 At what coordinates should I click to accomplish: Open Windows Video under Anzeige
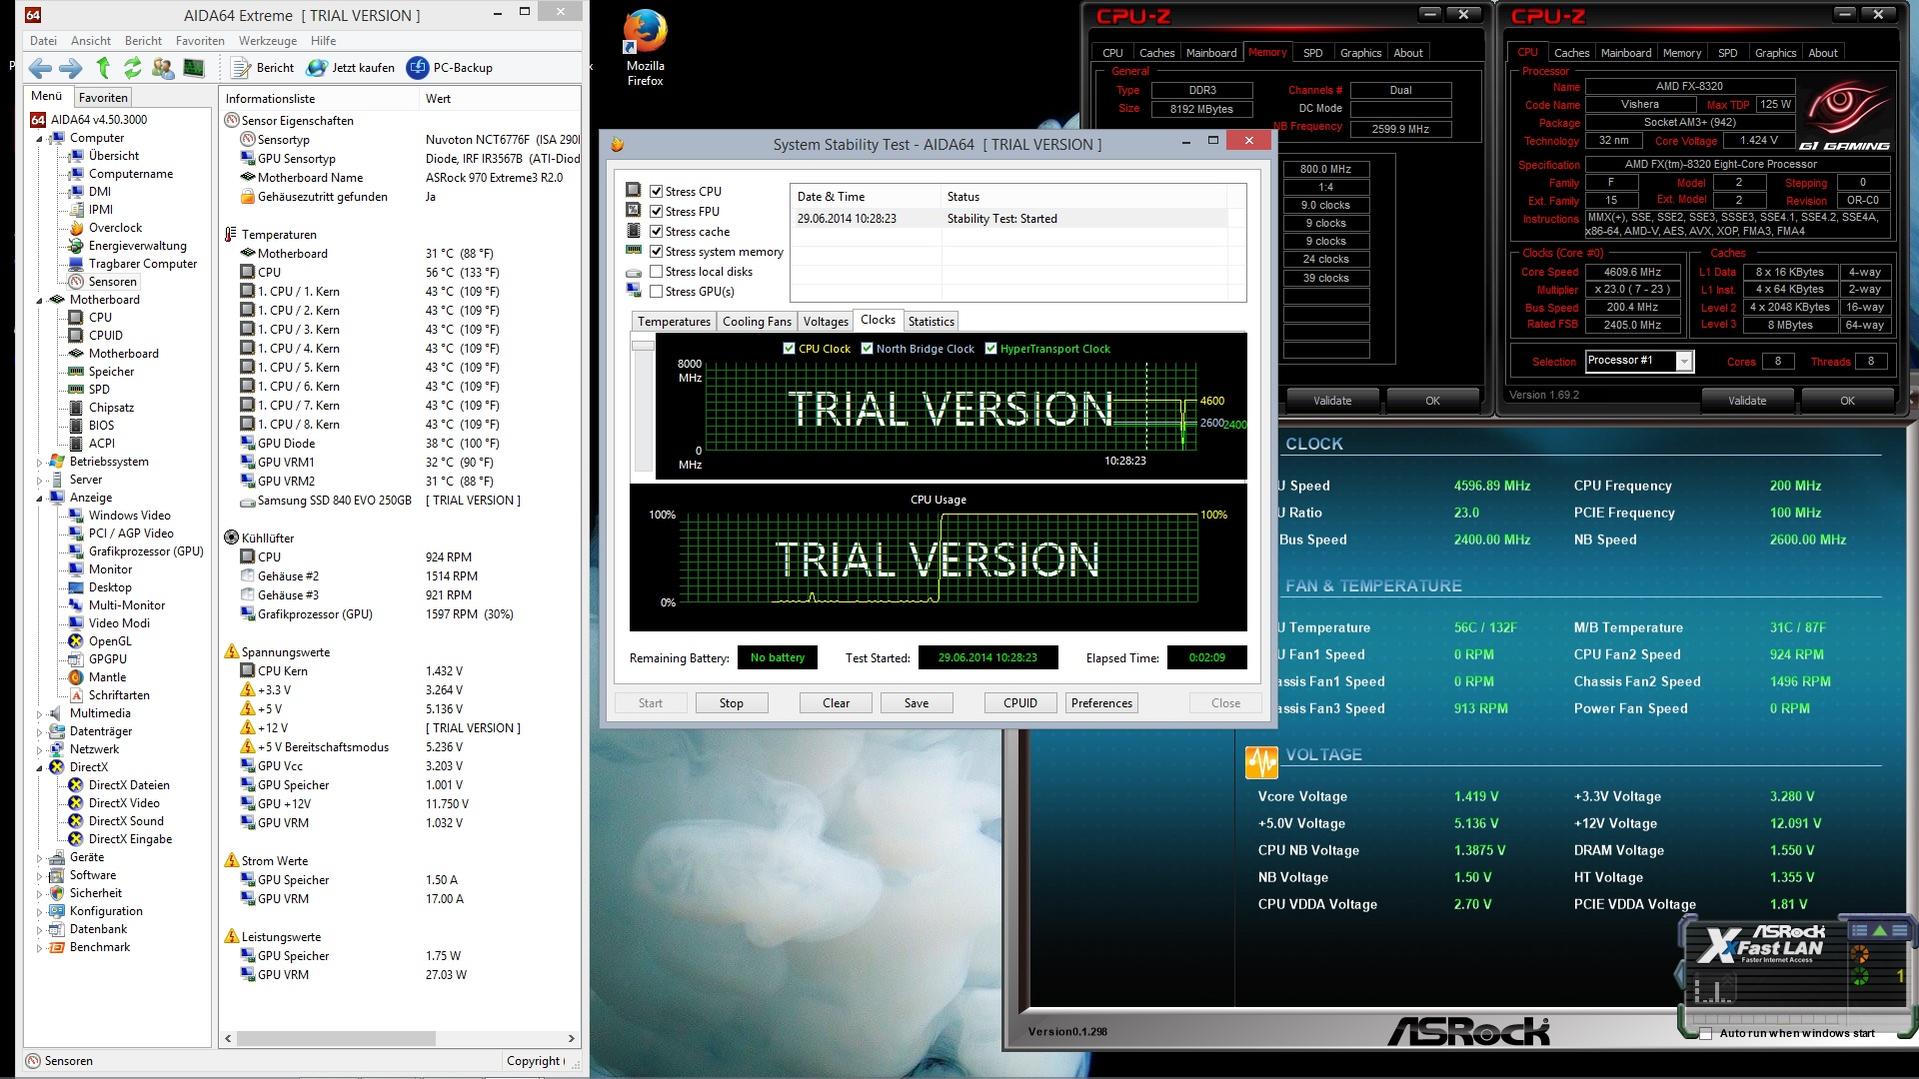(129, 516)
